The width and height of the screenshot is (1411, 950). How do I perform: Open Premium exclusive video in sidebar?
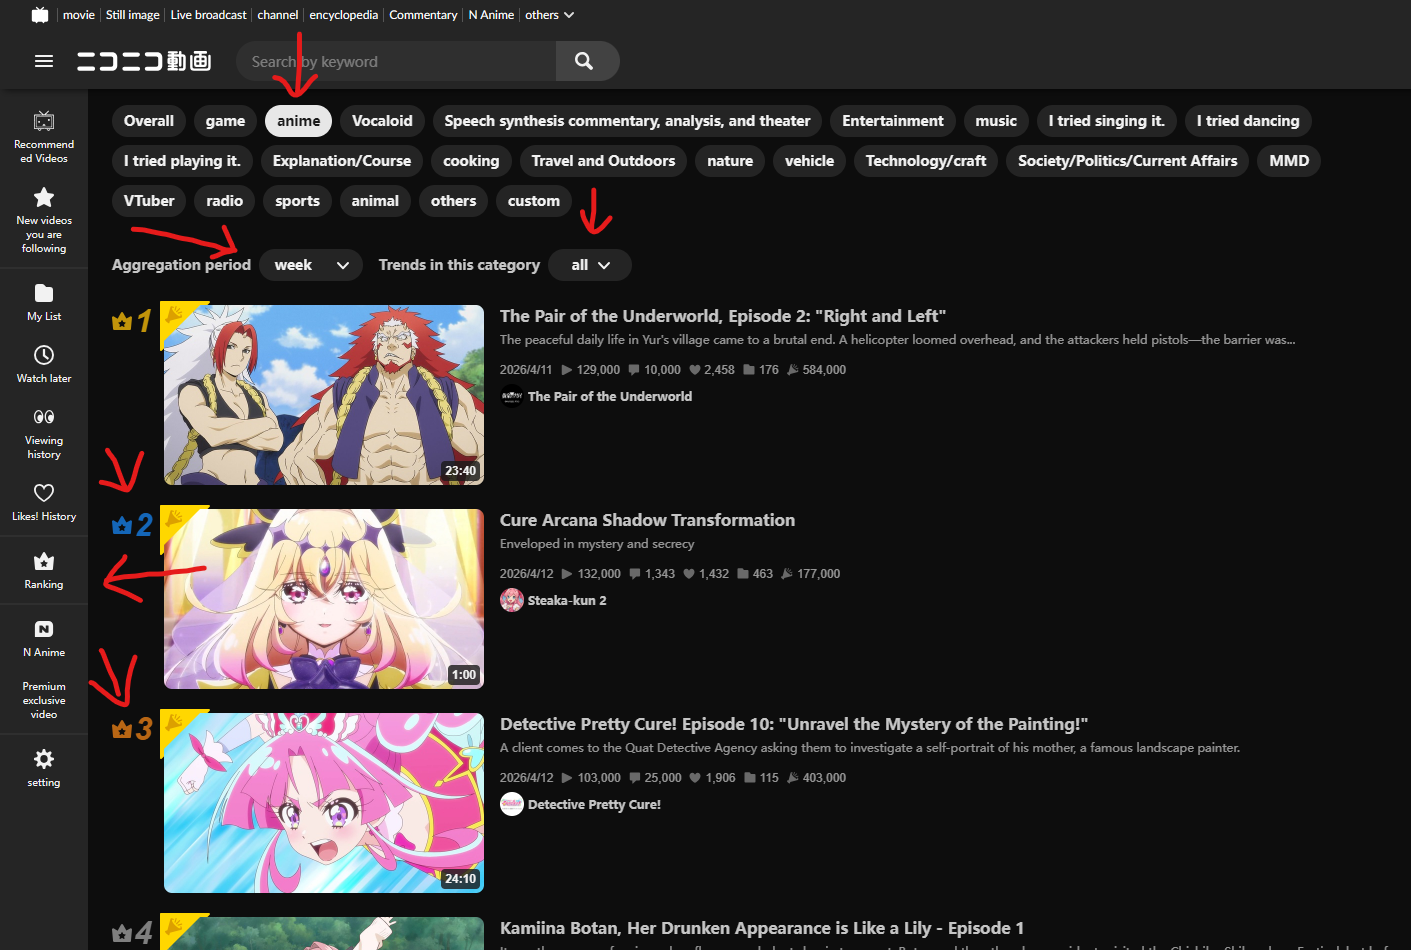[x=44, y=700]
